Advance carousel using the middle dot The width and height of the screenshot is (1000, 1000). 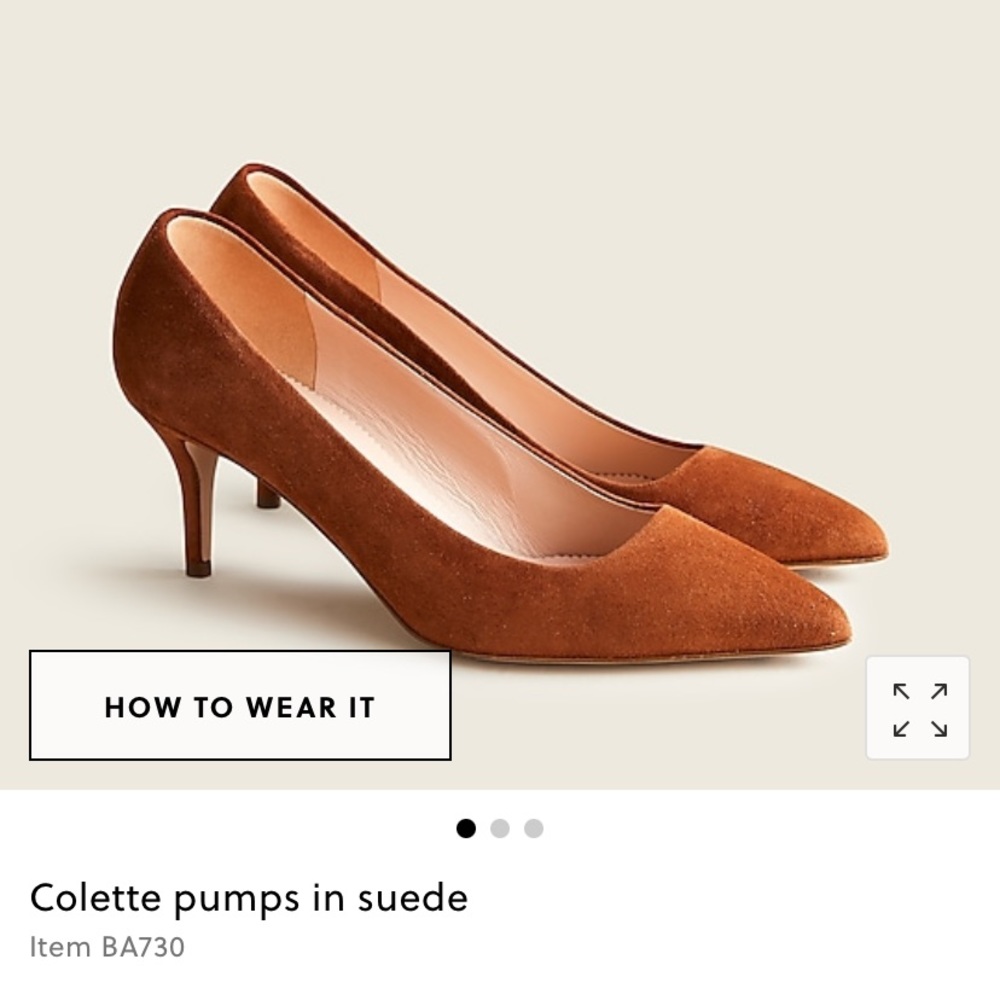tap(500, 828)
